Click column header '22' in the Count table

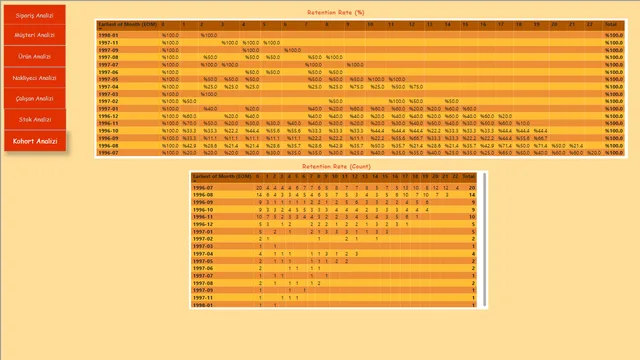(455, 176)
